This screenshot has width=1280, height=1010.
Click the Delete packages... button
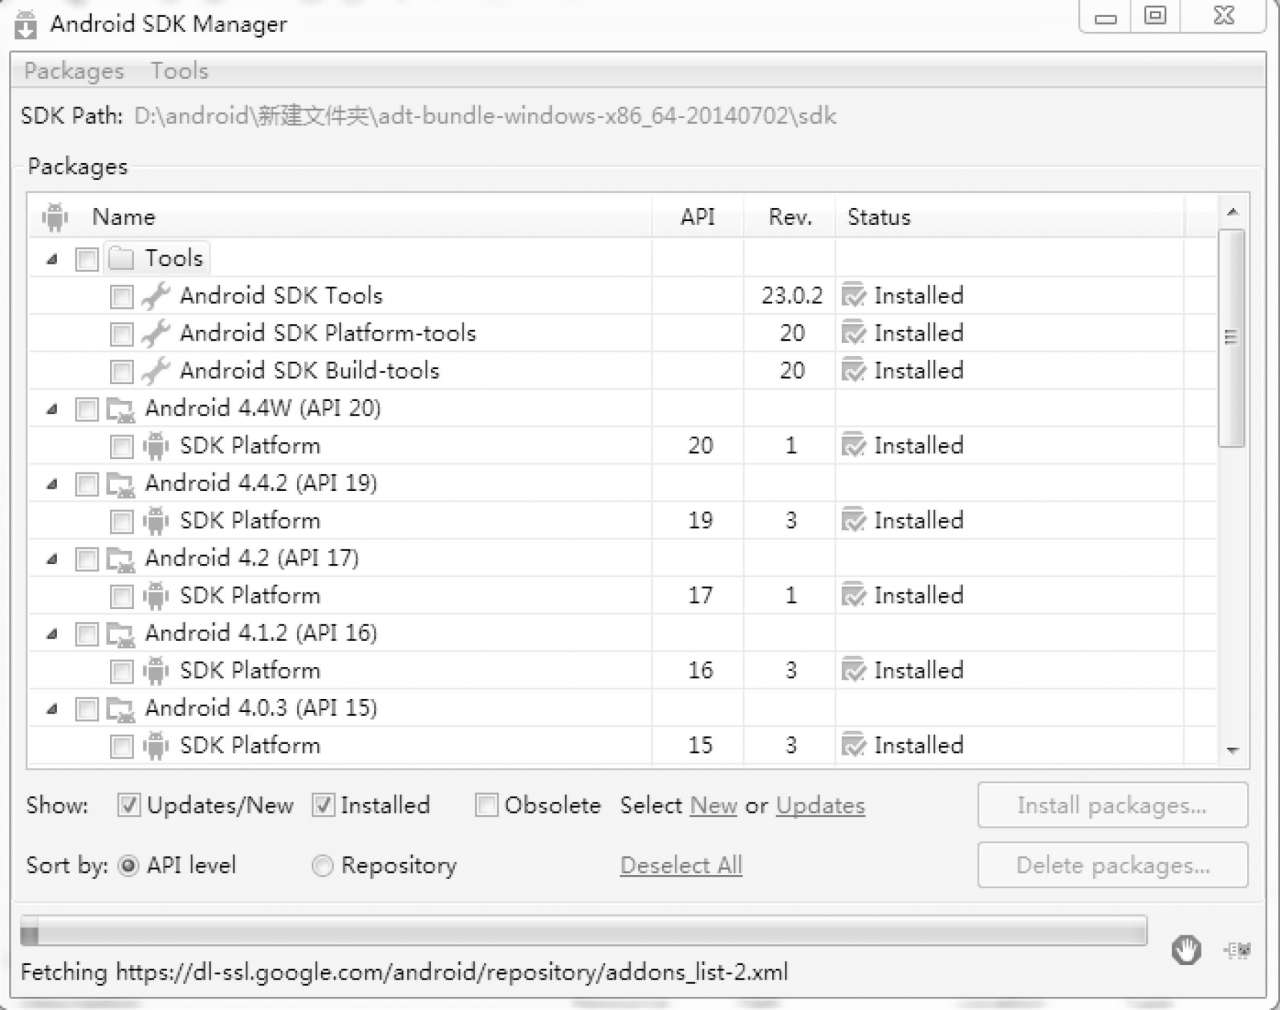pos(1113,866)
